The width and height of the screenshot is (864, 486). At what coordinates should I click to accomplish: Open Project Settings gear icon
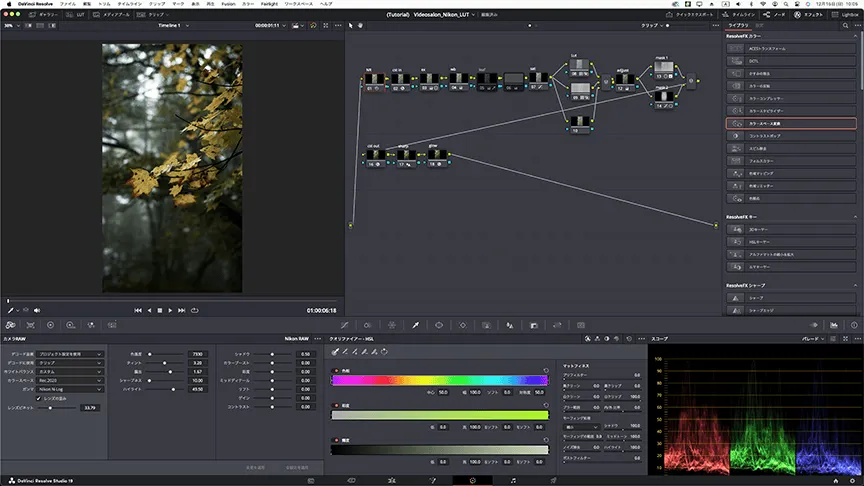tap(853, 480)
